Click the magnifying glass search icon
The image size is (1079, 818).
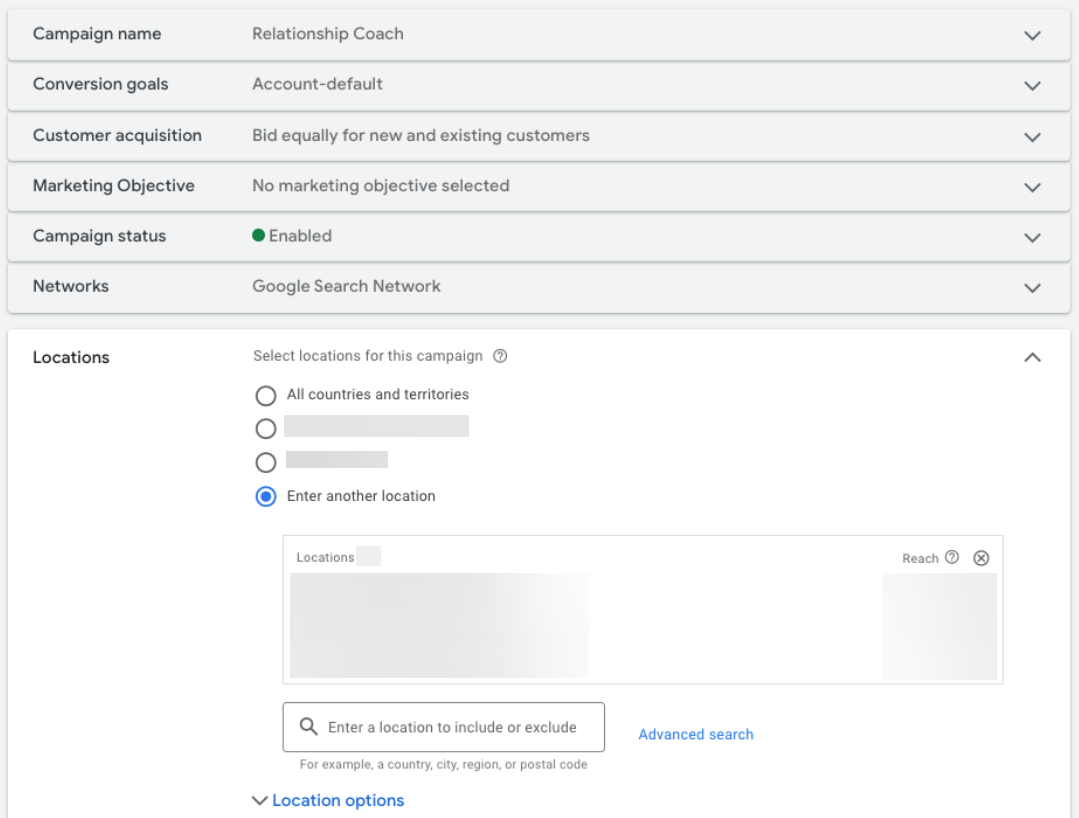pos(309,727)
